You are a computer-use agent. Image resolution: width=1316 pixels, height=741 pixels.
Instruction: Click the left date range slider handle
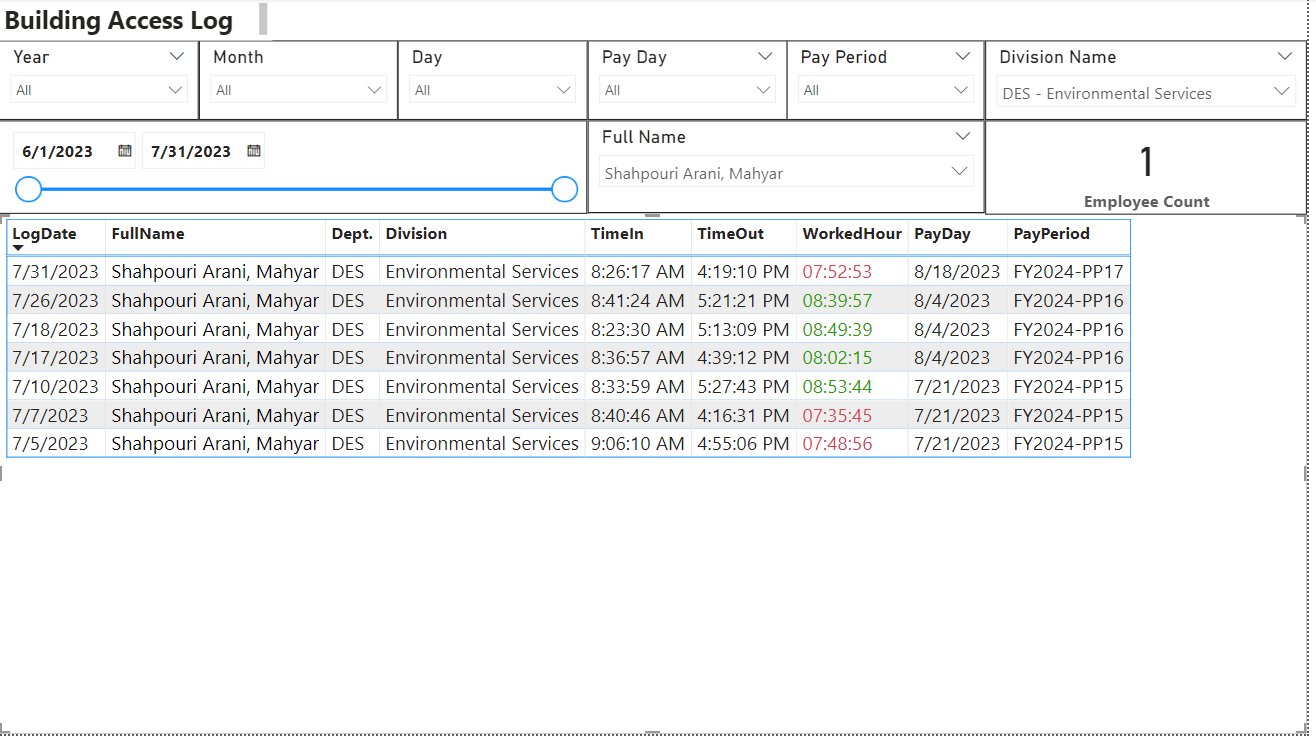(29, 189)
